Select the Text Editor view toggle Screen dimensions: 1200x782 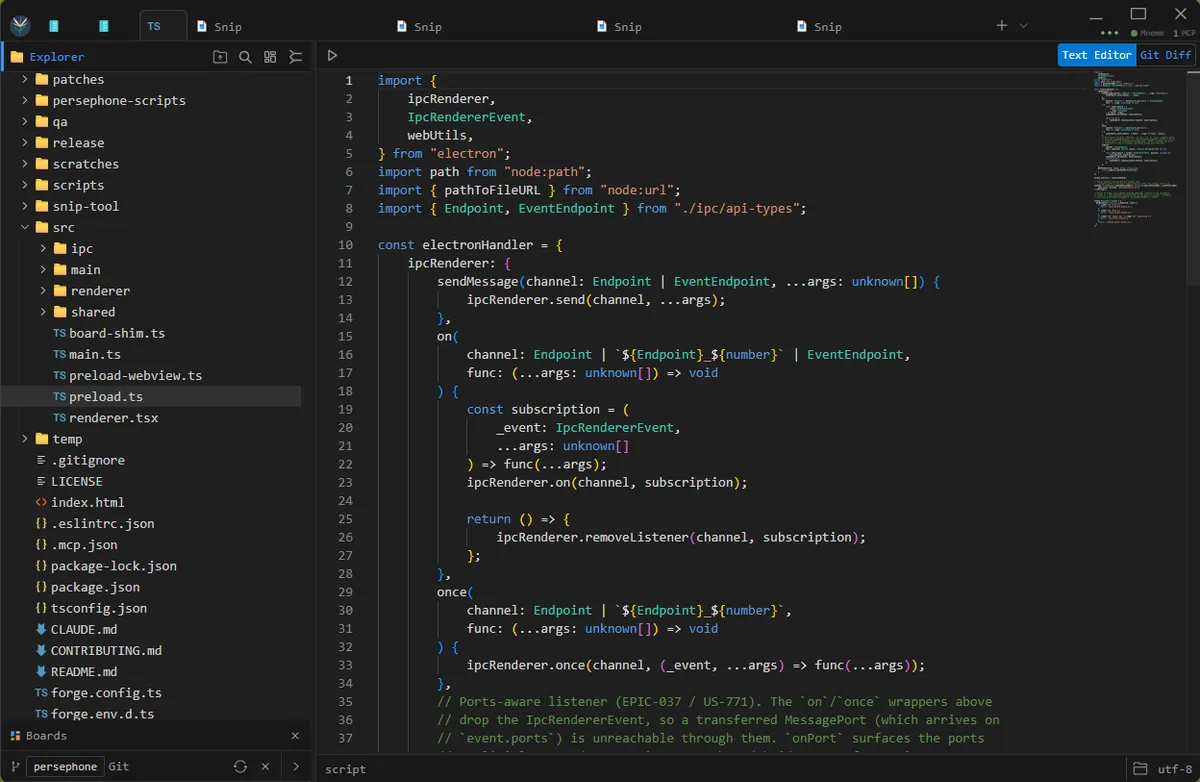[1097, 55]
